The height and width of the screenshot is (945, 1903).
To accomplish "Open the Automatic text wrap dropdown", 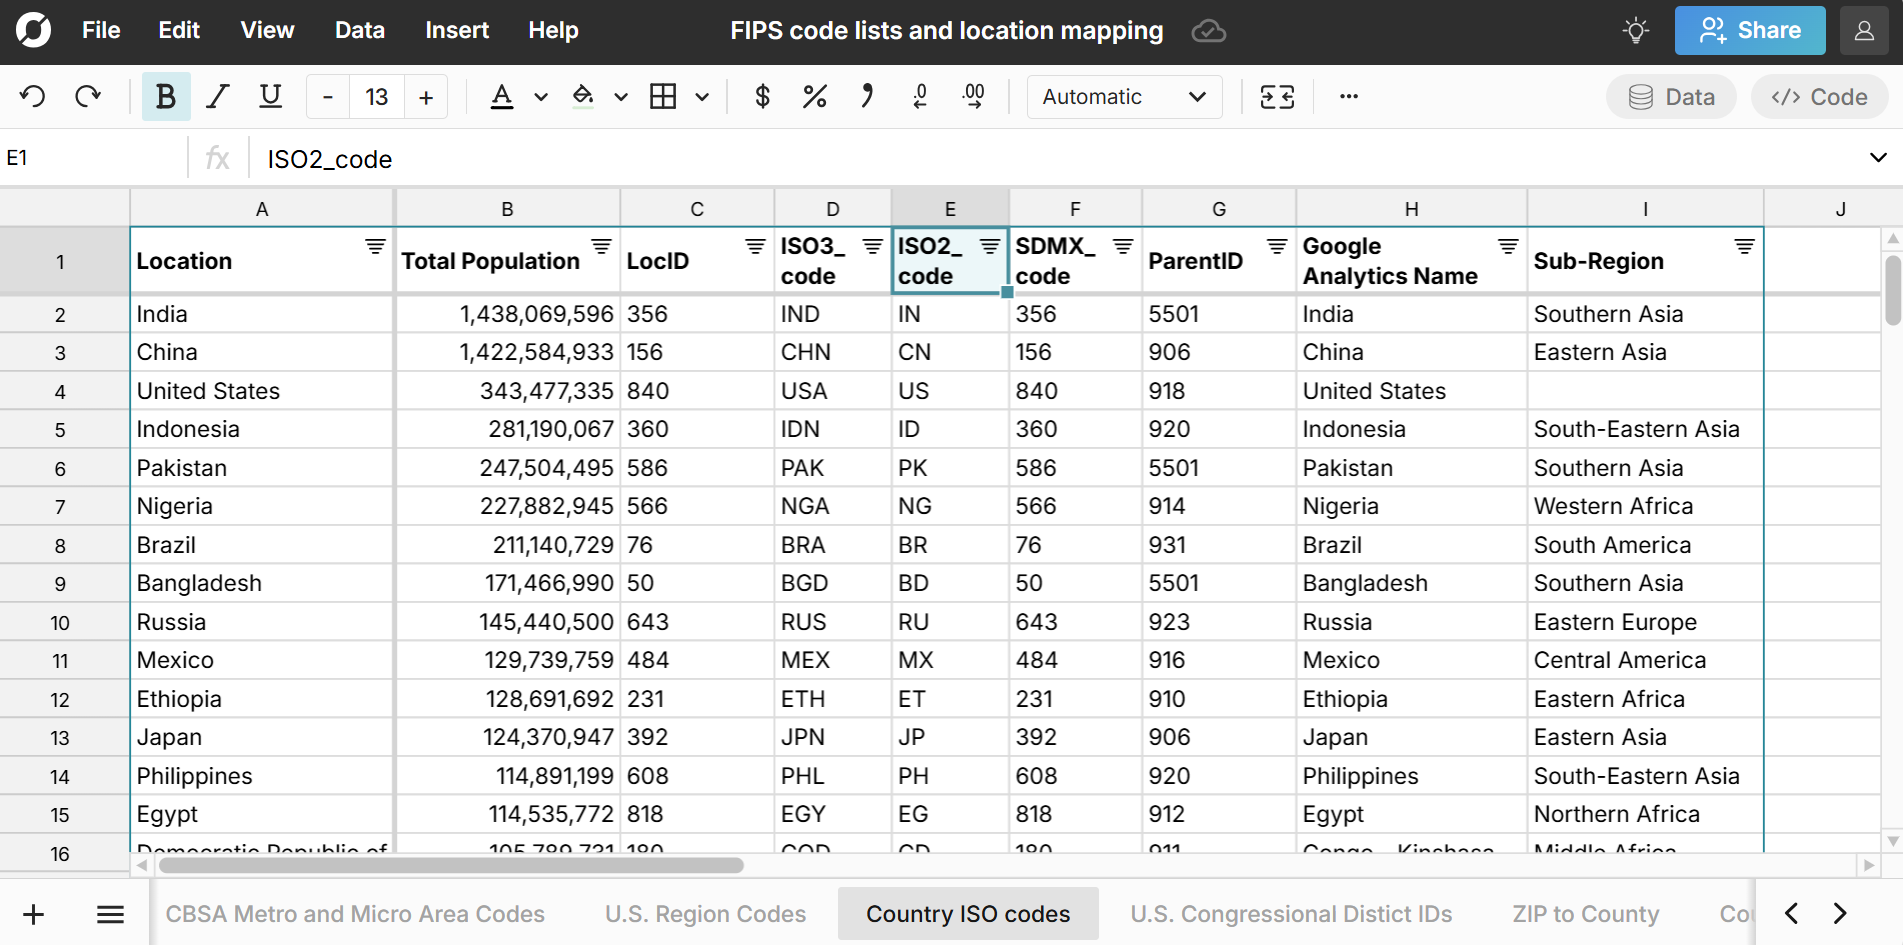I will click(1124, 97).
